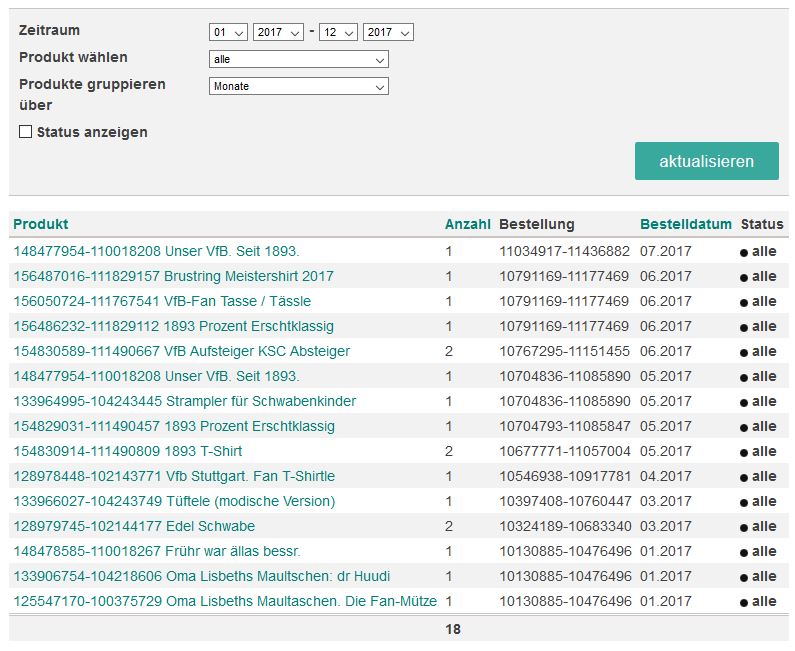Screen dimensions: 795x651
Task: Open product Brustring Meistershirt 2017
Action: [173, 276]
